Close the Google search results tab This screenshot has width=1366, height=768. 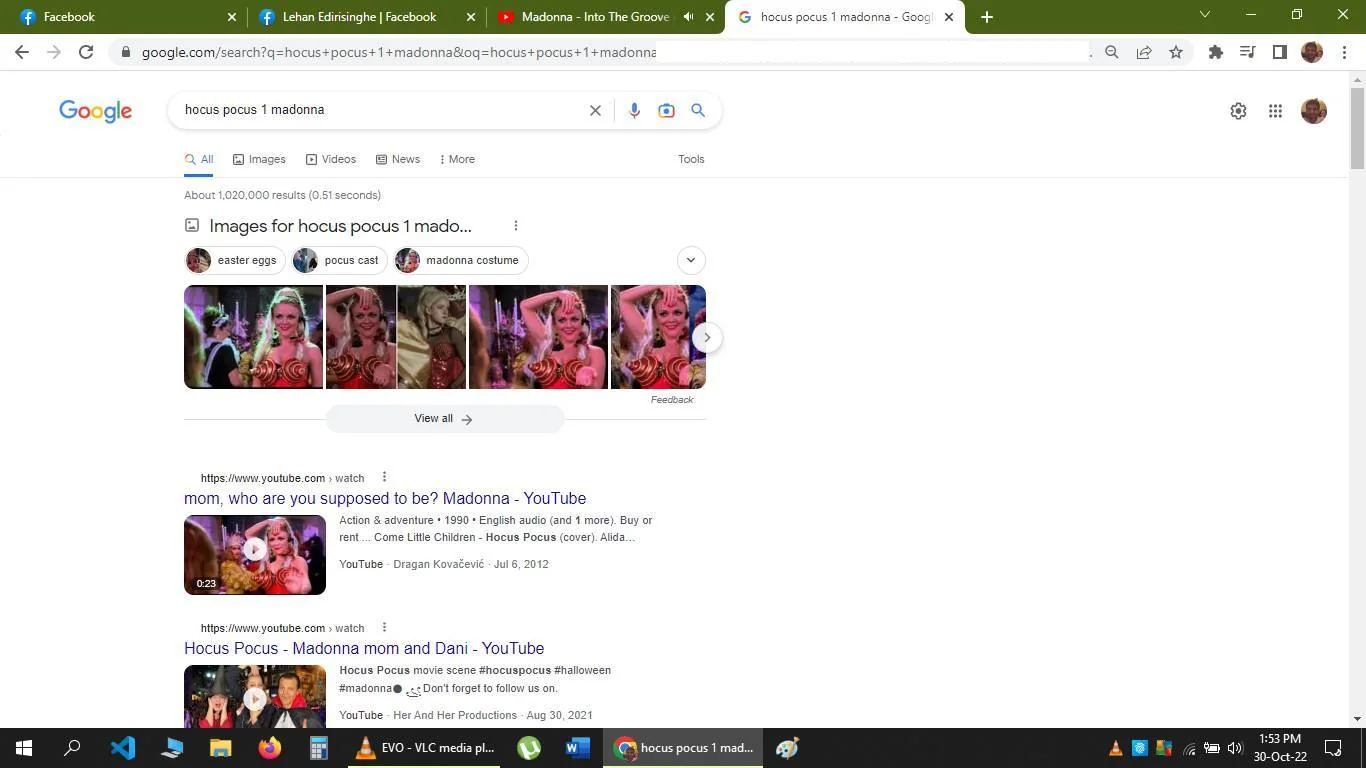click(949, 17)
